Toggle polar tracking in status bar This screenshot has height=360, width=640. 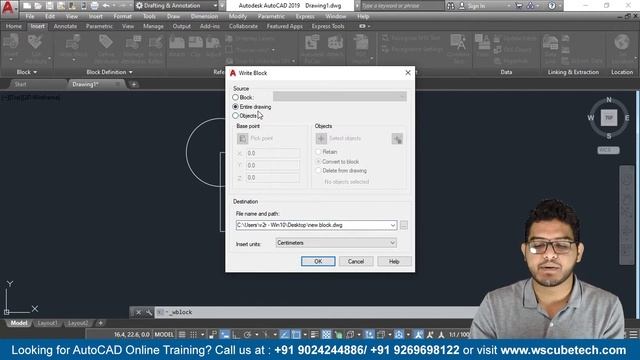click(247, 335)
